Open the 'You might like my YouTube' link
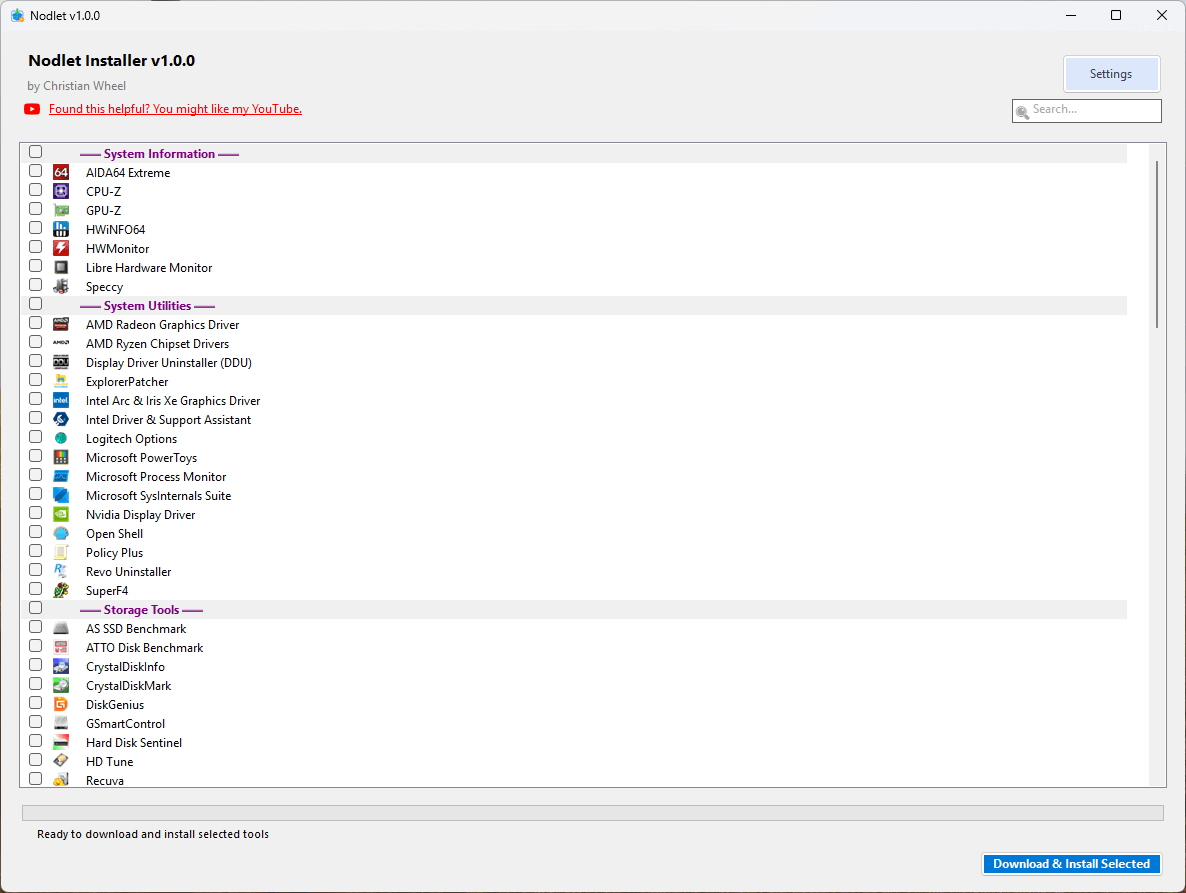Viewport: 1186px width, 893px height. (x=175, y=109)
